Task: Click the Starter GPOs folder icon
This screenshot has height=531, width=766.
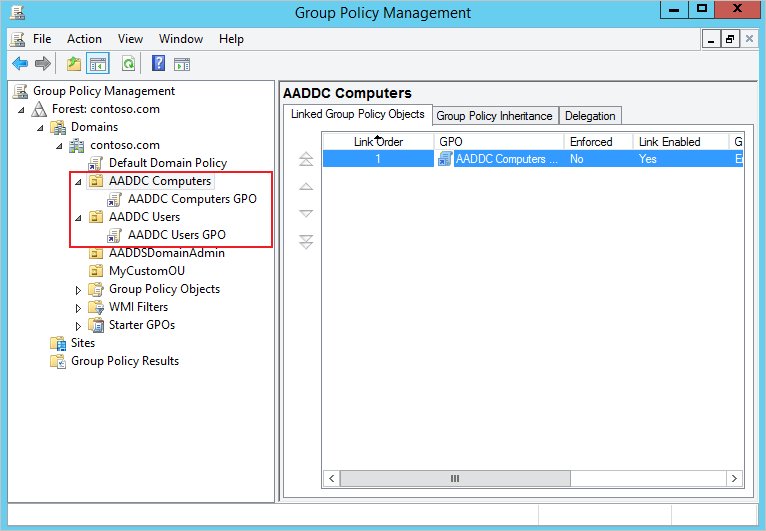Action: pyautogui.click(x=96, y=325)
